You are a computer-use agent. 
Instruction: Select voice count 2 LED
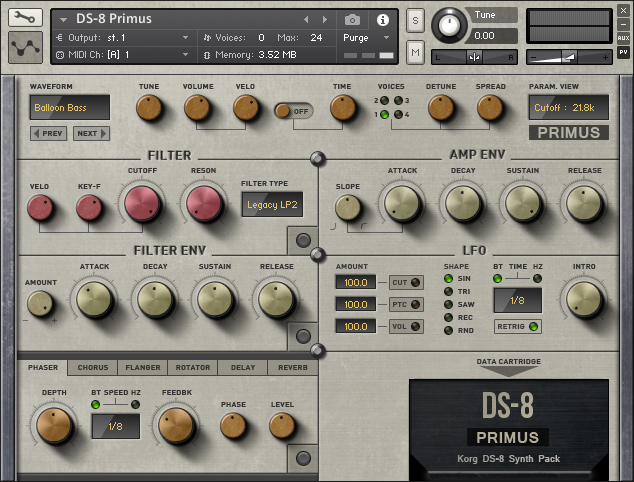point(385,100)
